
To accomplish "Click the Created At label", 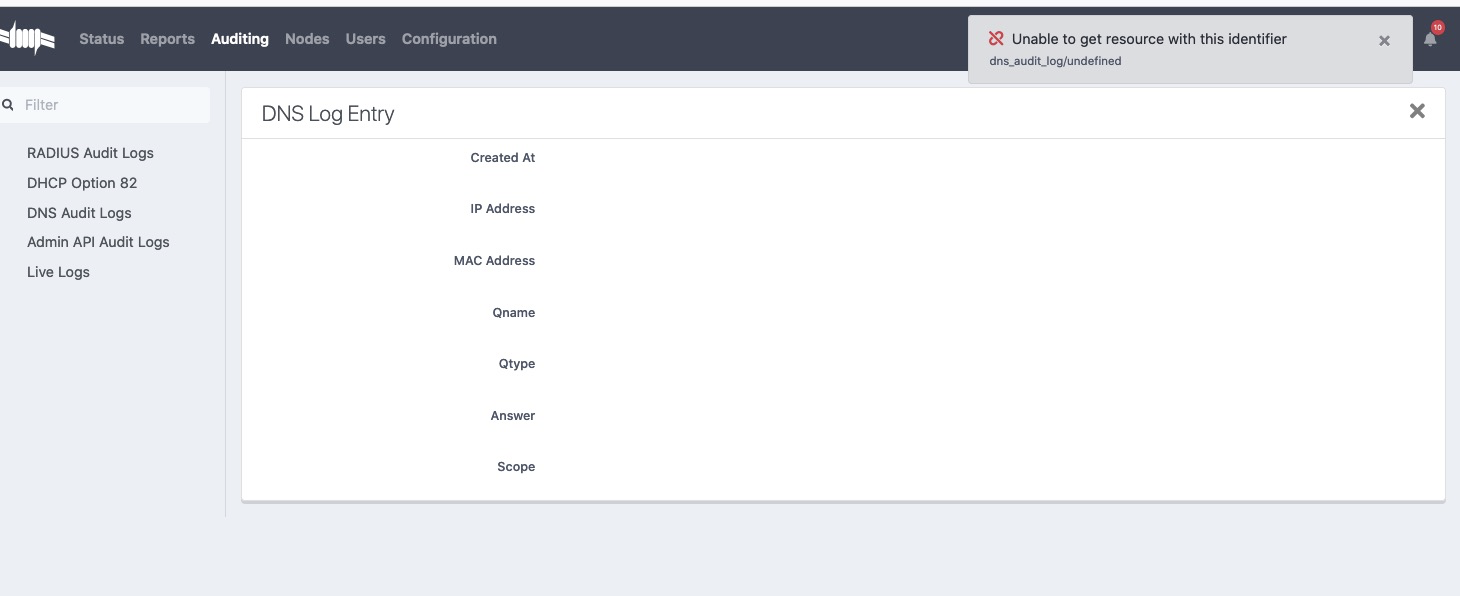I will pyautogui.click(x=503, y=157).
